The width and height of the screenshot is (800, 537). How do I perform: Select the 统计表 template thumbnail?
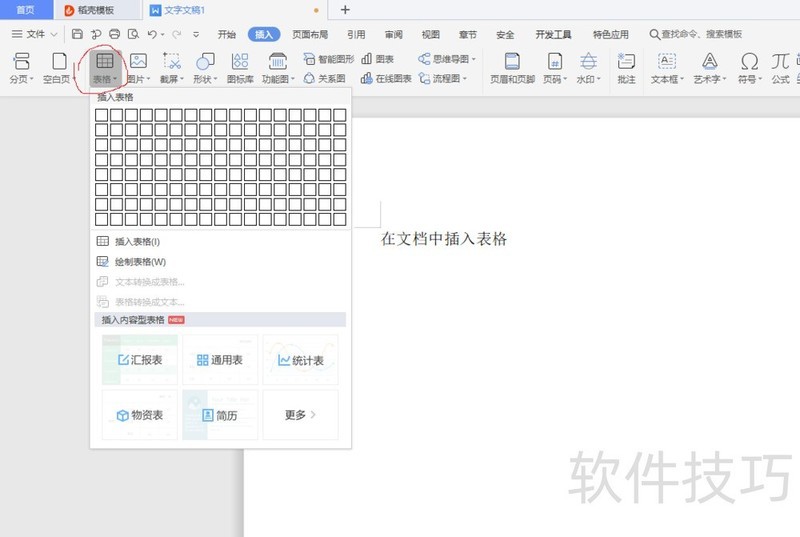pos(301,360)
